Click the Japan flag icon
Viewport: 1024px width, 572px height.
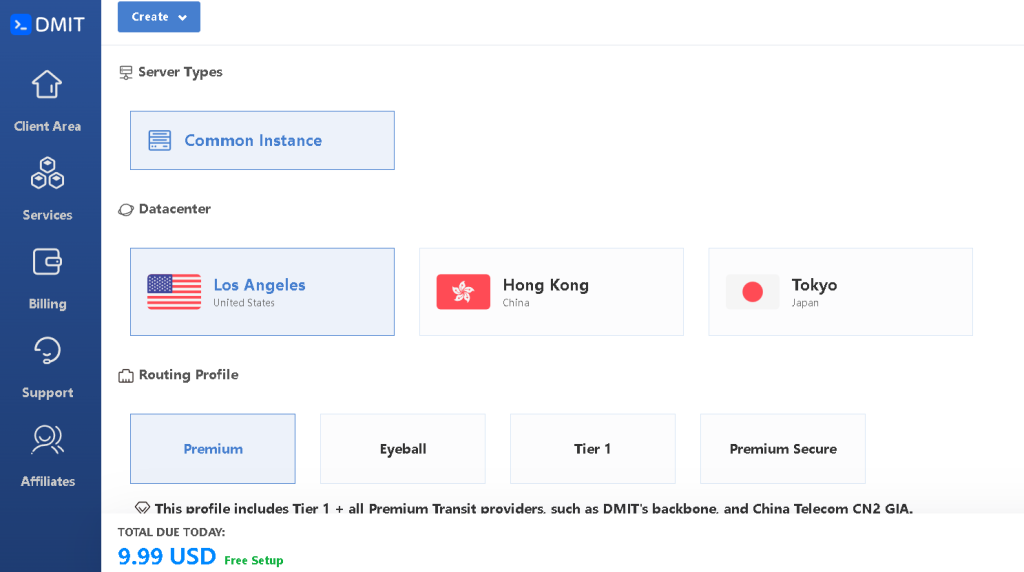(x=752, y=292)
